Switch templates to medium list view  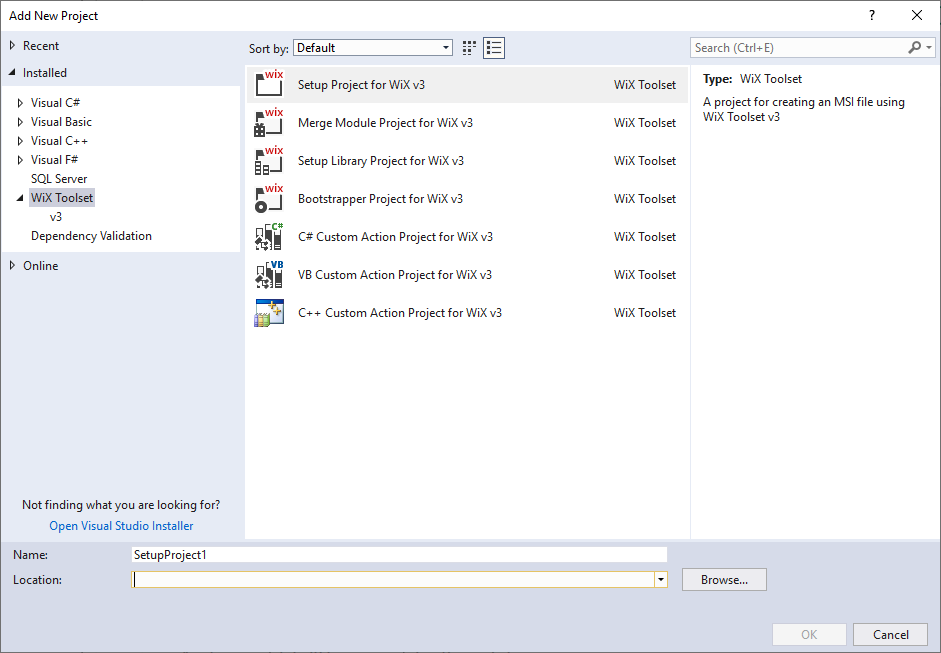click(x=493, y=47)
